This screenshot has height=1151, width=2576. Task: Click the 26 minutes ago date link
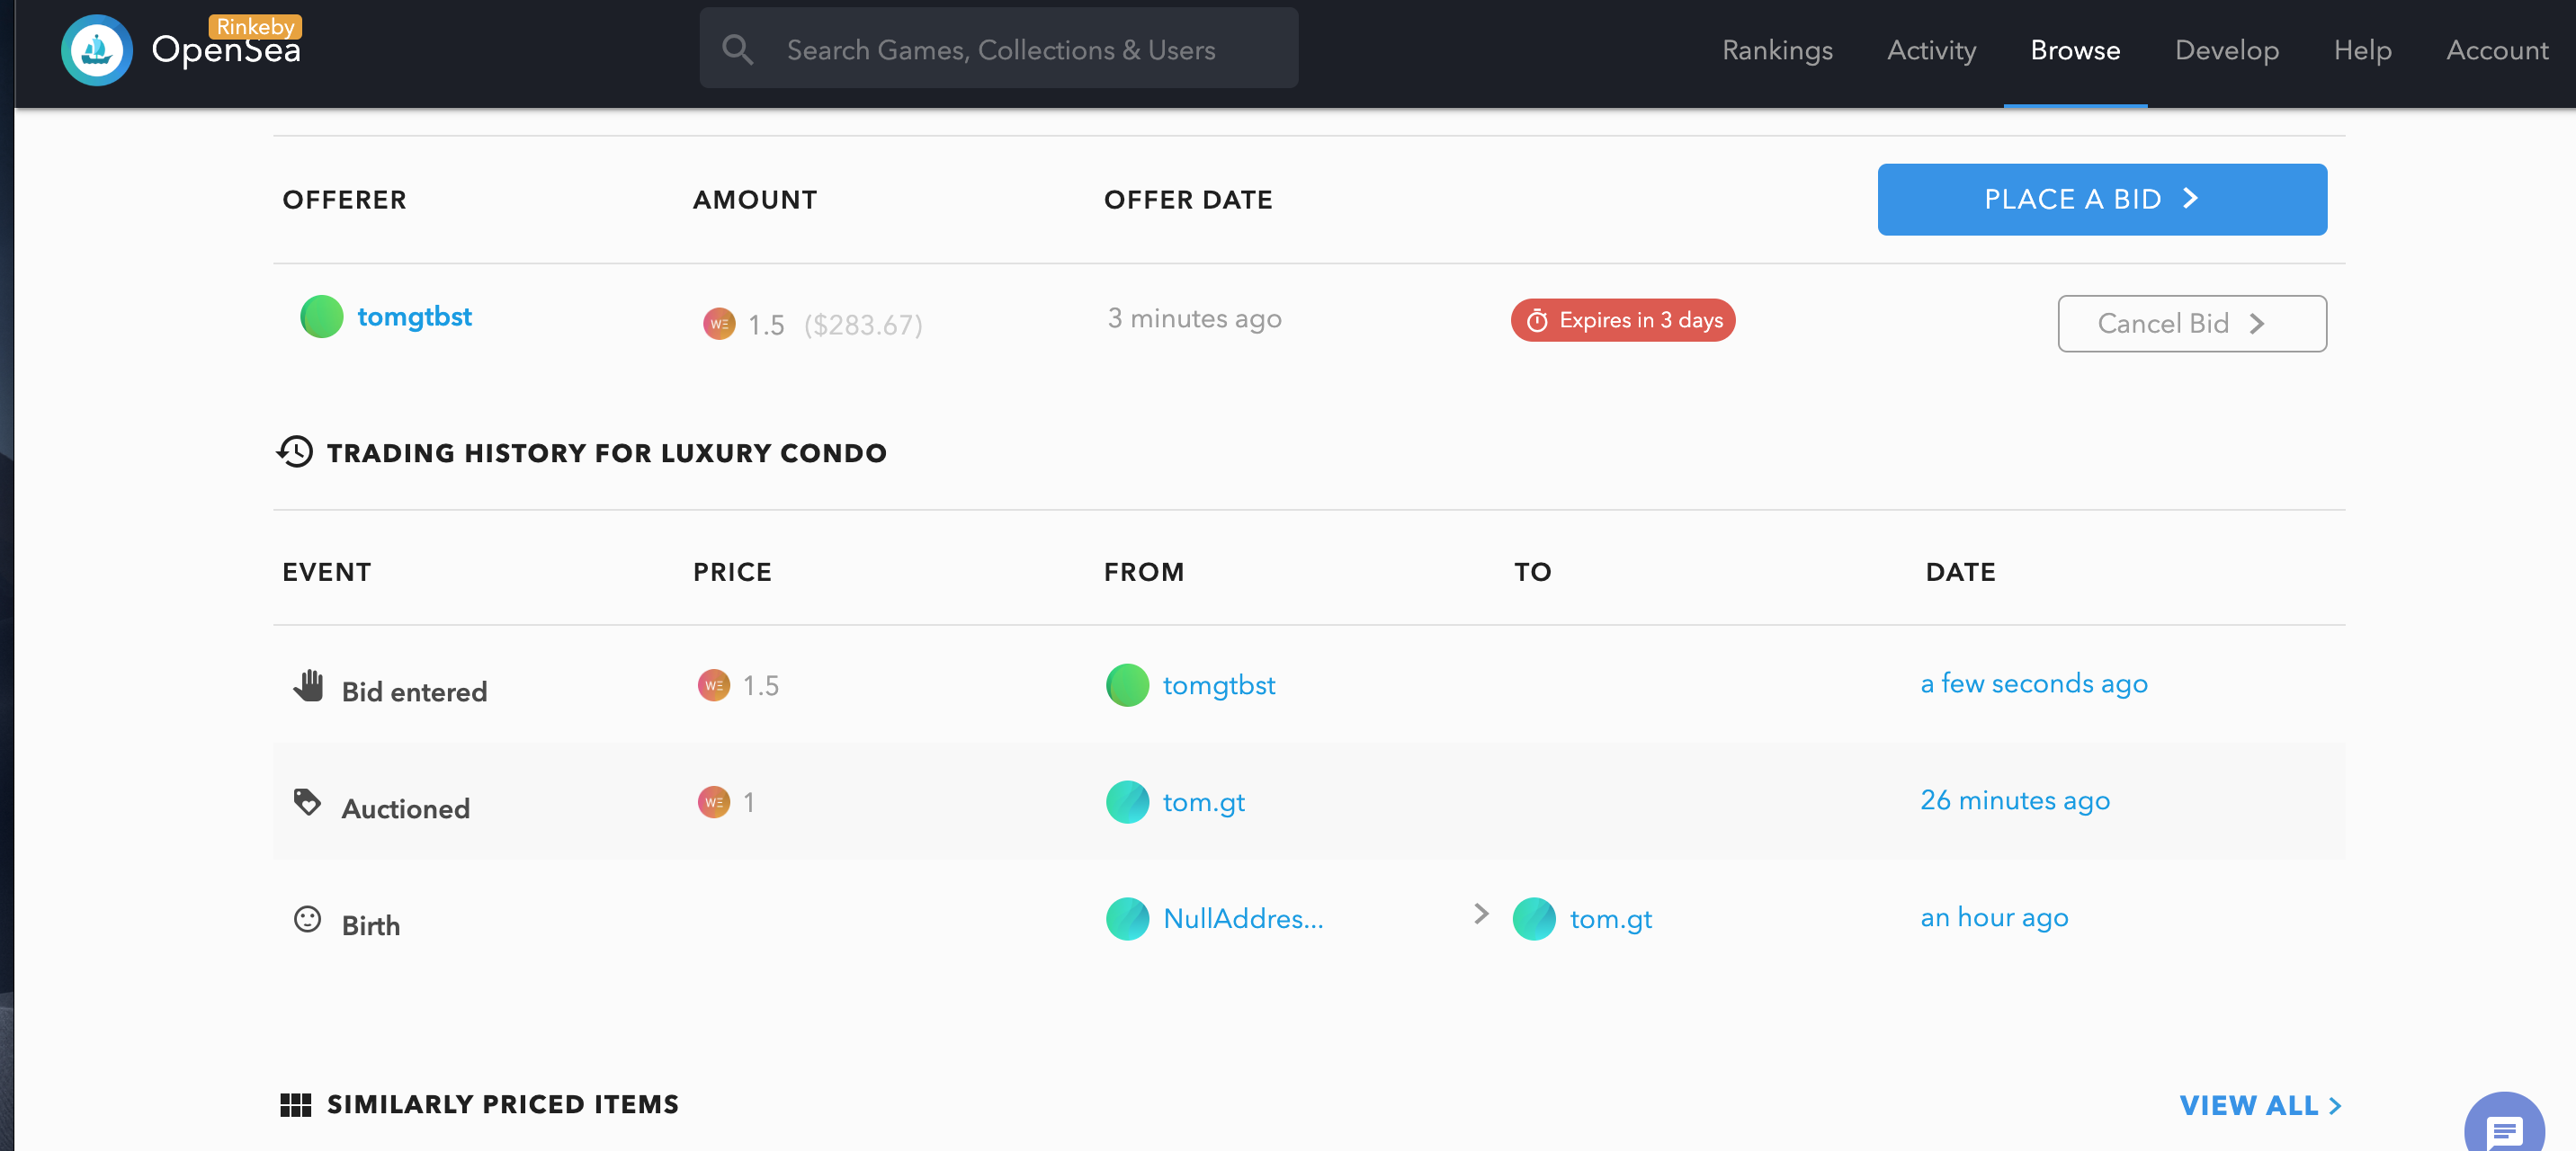[x=2014, y=800]
